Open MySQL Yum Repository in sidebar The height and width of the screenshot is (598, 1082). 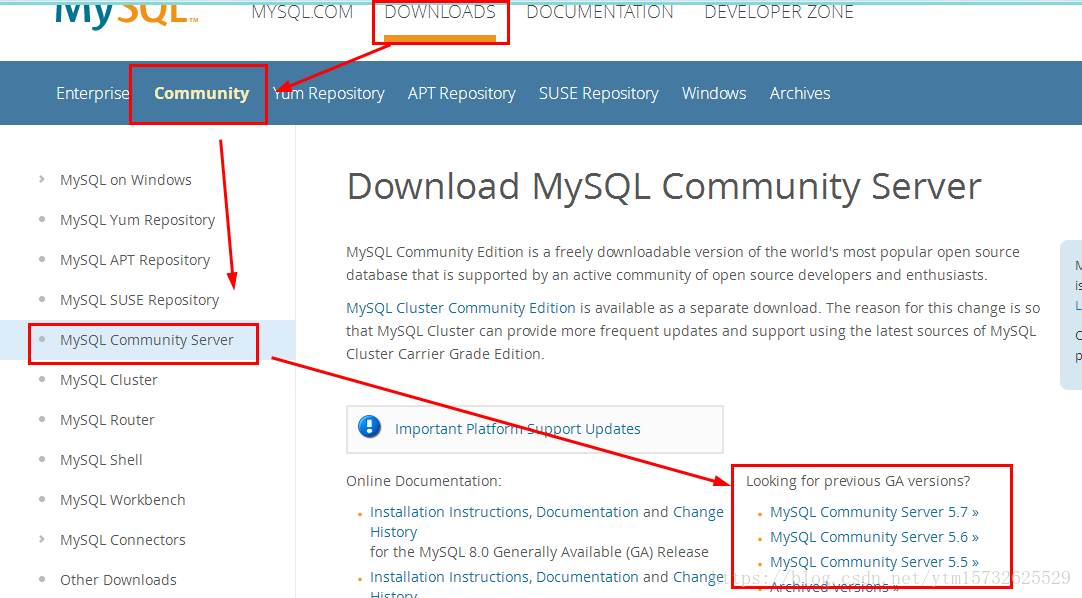tap(137, 220)
